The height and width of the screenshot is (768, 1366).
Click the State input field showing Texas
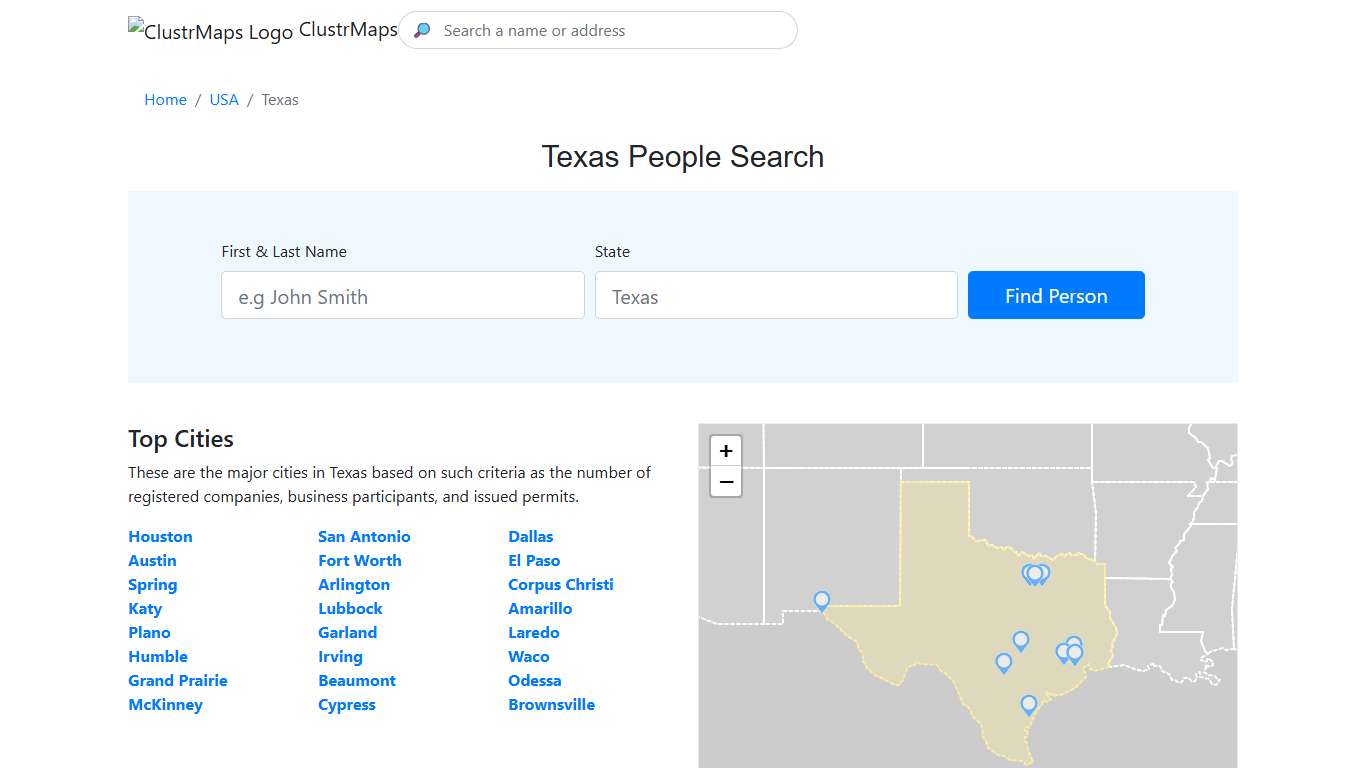(x=776, y=295)
